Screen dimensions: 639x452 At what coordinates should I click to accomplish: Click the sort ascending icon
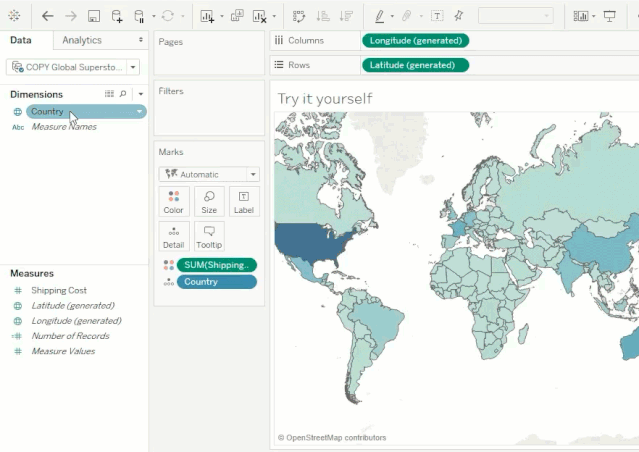323,16
